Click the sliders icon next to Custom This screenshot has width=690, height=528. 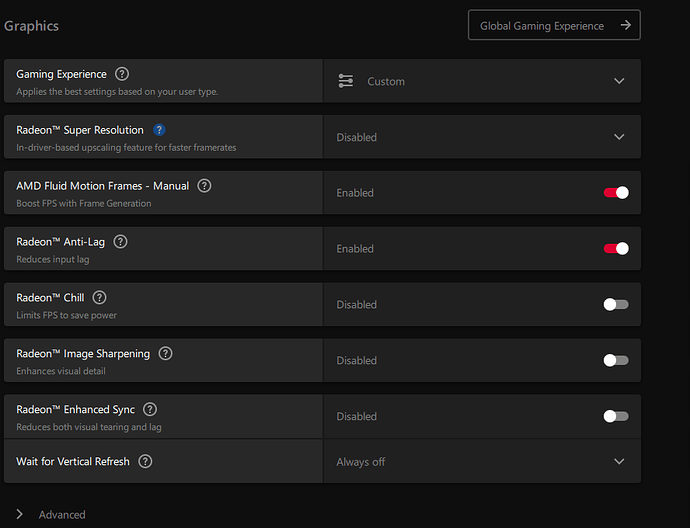click(346, 81)
